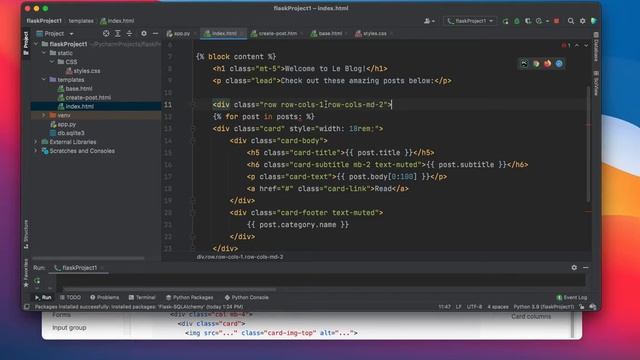This screenshot has width=640, height=360.
Task: Toggle the SciView tool window on right edge
Action: pos(596,83)
